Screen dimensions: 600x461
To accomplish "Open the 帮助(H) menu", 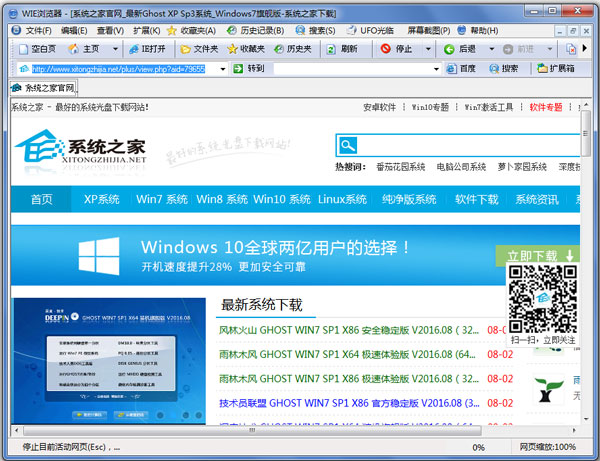I will point(478,30).
